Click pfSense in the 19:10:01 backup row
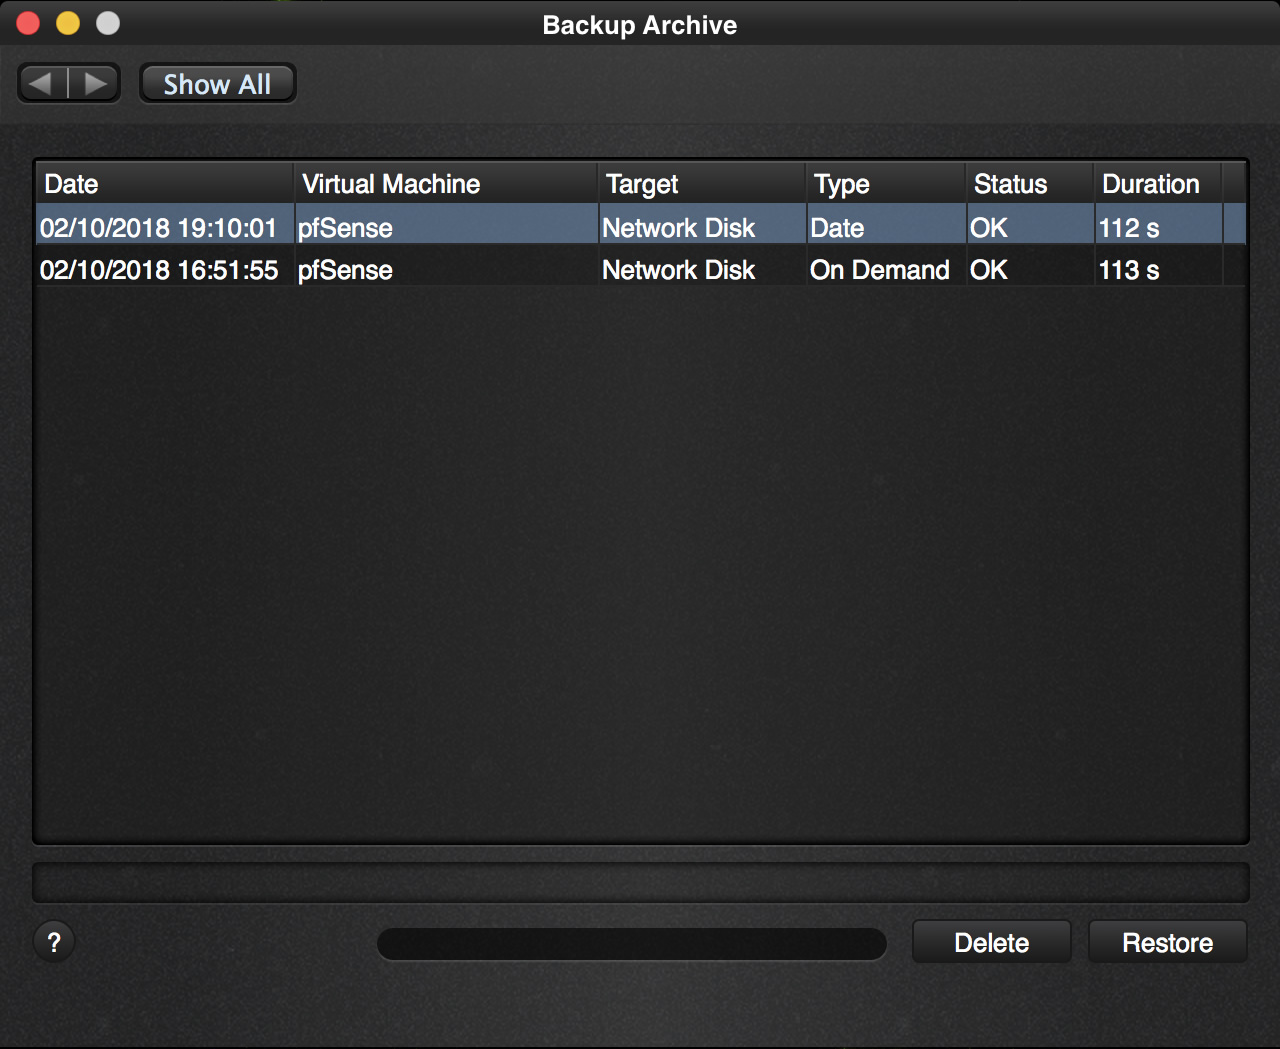This screenshot has height=1049, width=1280. click(345, 228)
